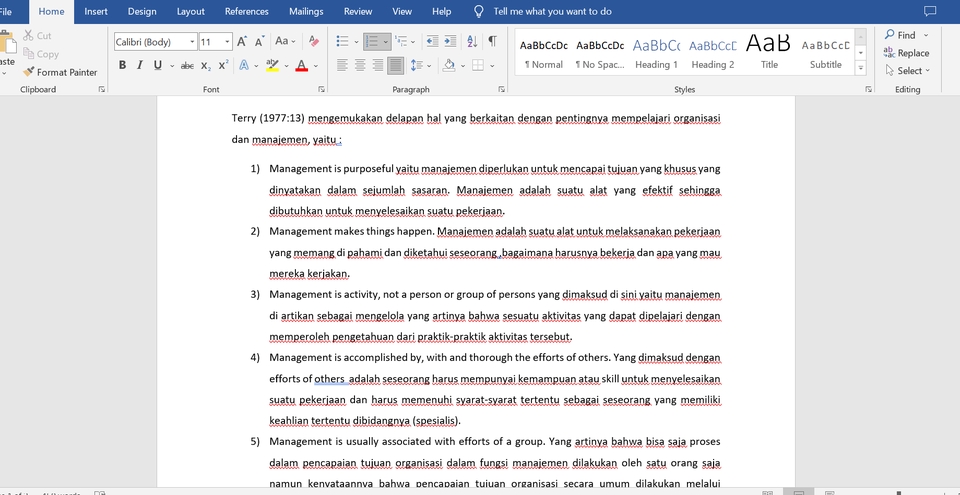Click Tell me what you want to do
Screen dimensions: 960x495
pyautogui.click(x=552, y=11)
